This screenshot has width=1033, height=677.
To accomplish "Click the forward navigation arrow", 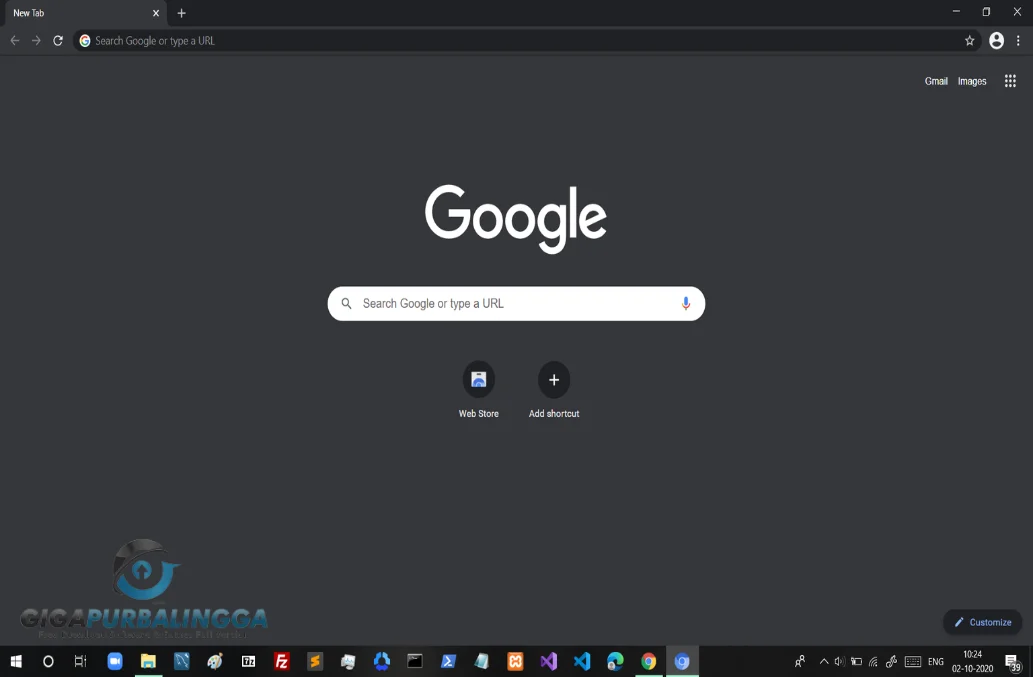I will 36,41.
